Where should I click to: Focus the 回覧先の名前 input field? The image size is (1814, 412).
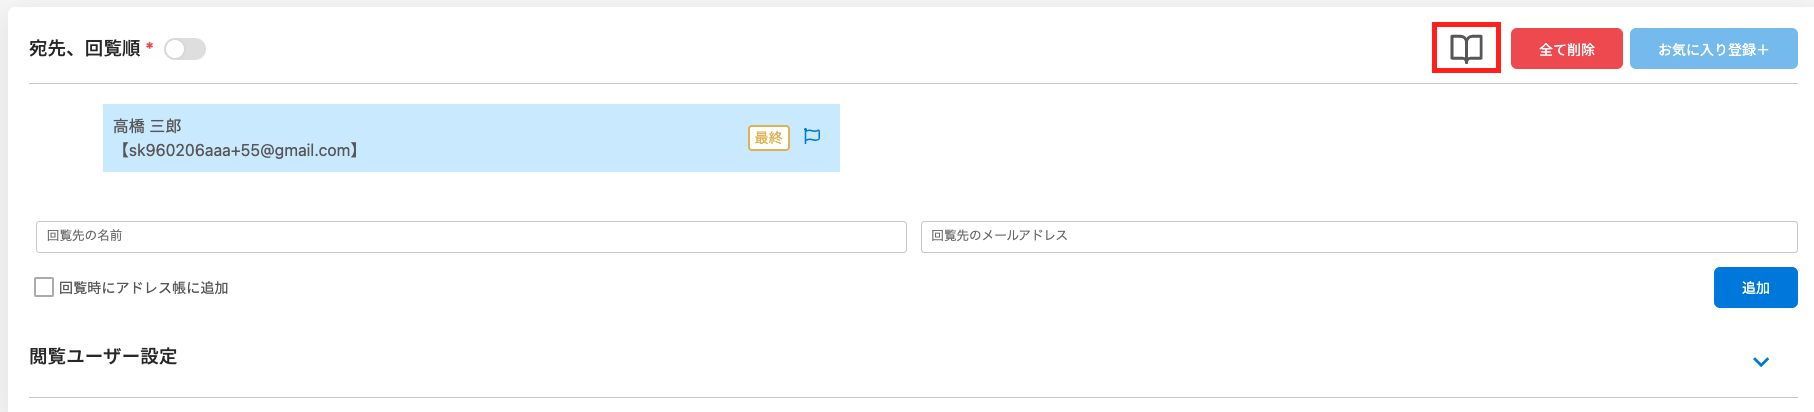click(471, 237)
